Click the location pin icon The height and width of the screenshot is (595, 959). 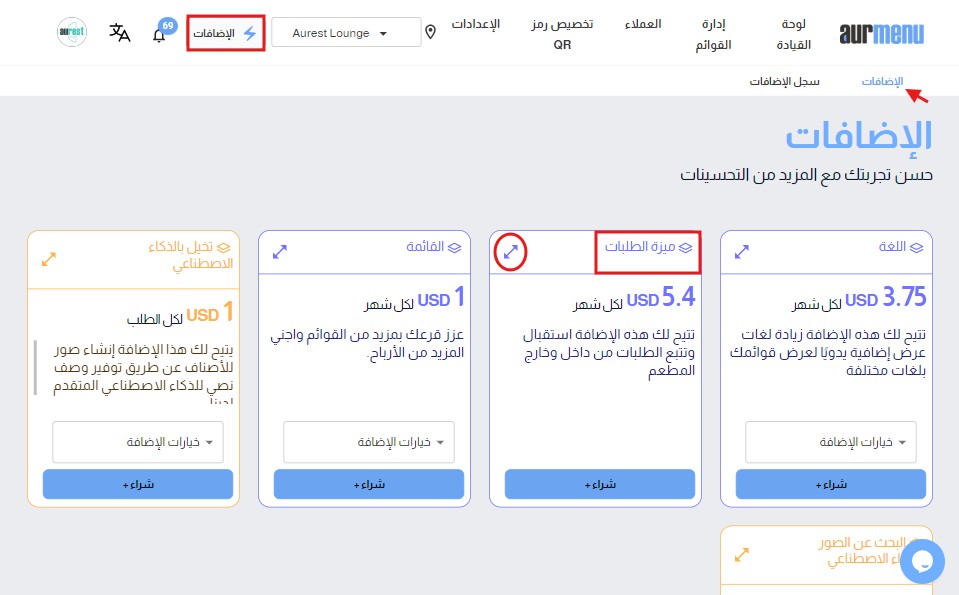point(431,33)
